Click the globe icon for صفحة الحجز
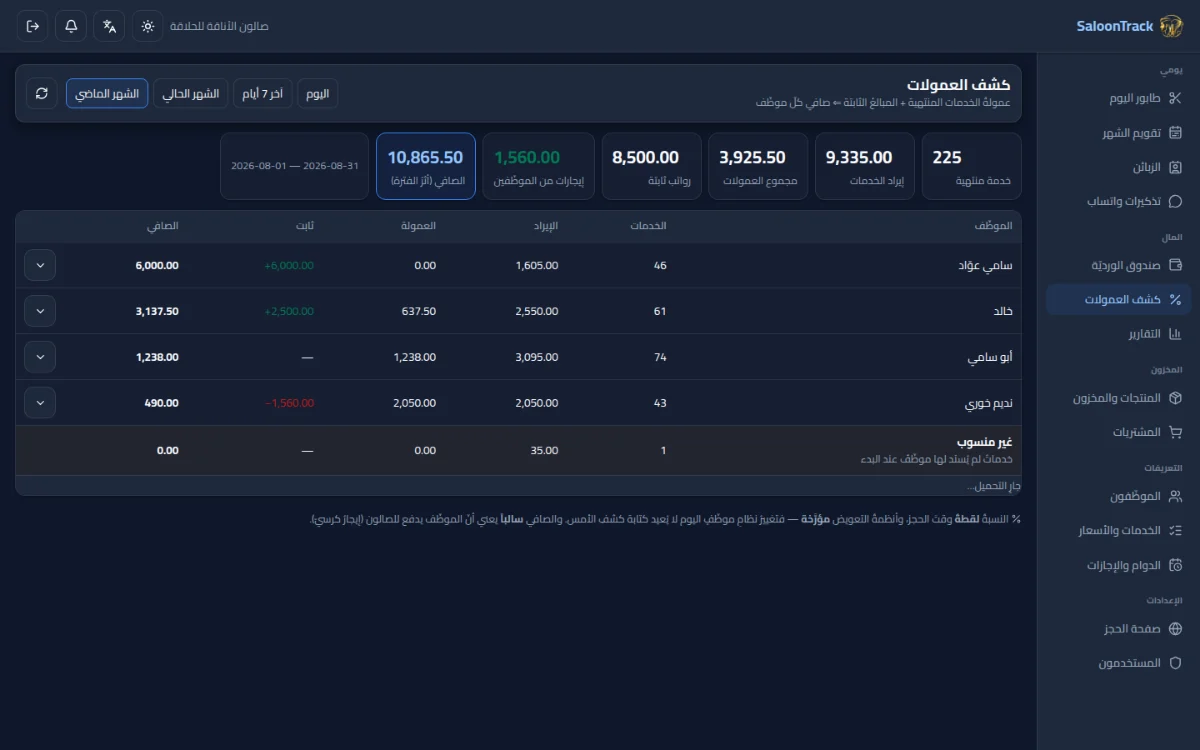This screenshot has height=750, width=1200. coord(1175,629)
